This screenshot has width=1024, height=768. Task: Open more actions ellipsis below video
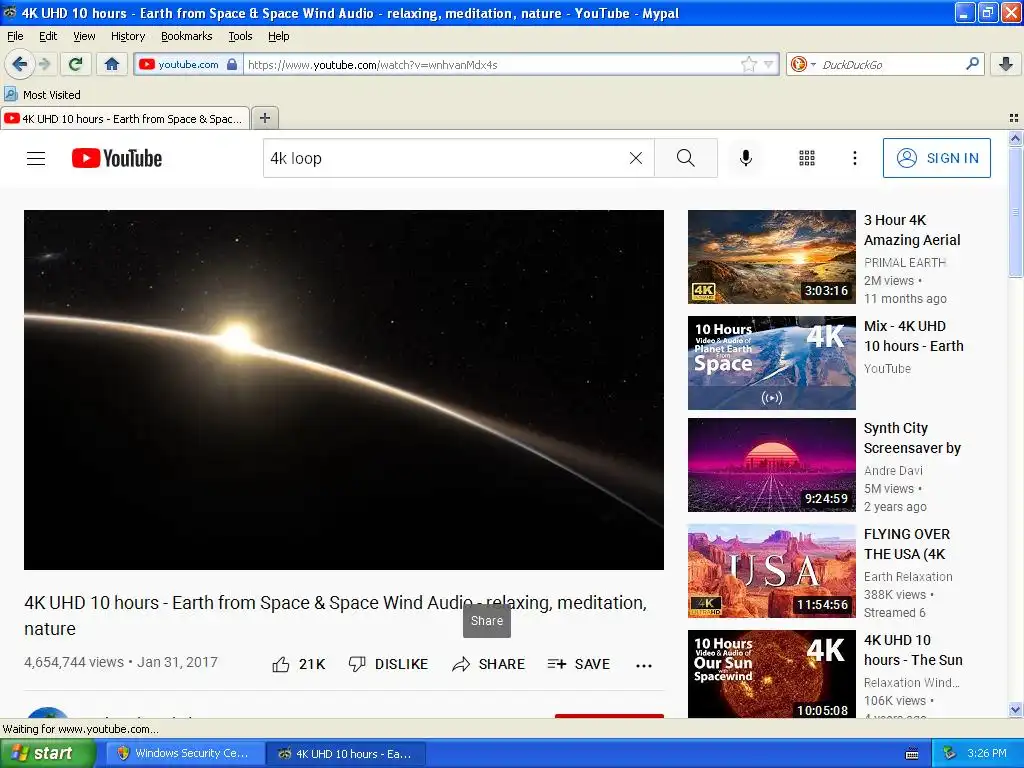pyautogui.click(x=644, y=665)
